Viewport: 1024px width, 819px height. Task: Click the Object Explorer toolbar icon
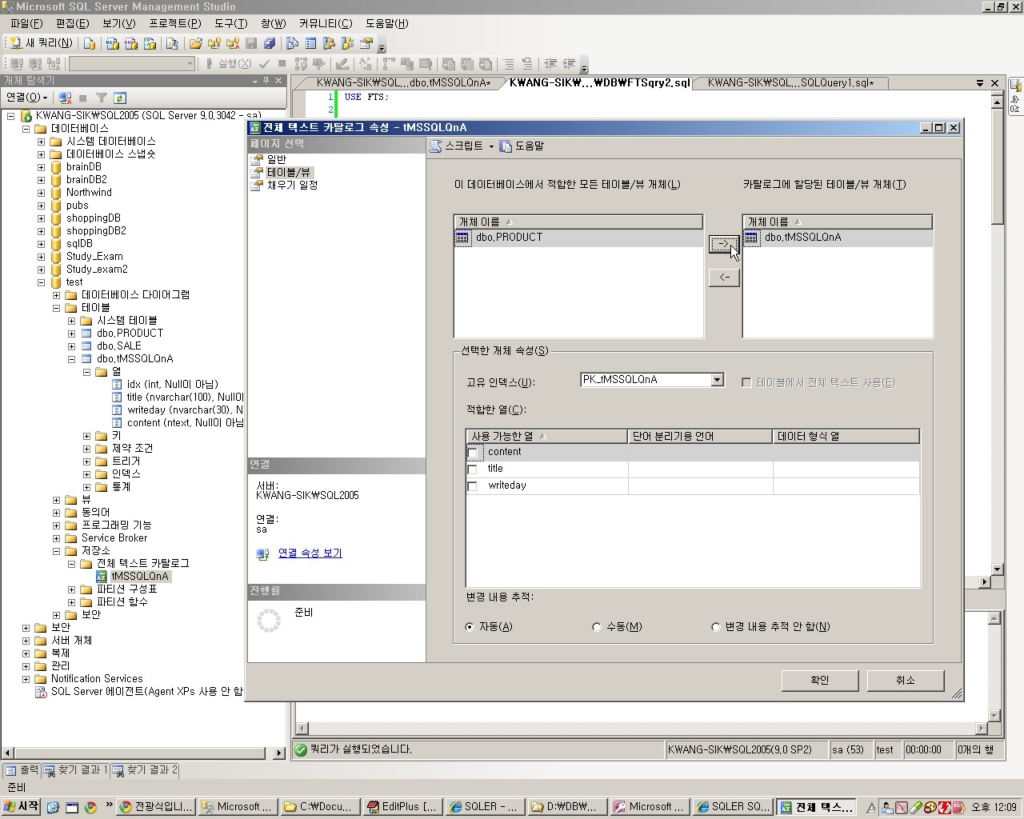coord(329,44)
